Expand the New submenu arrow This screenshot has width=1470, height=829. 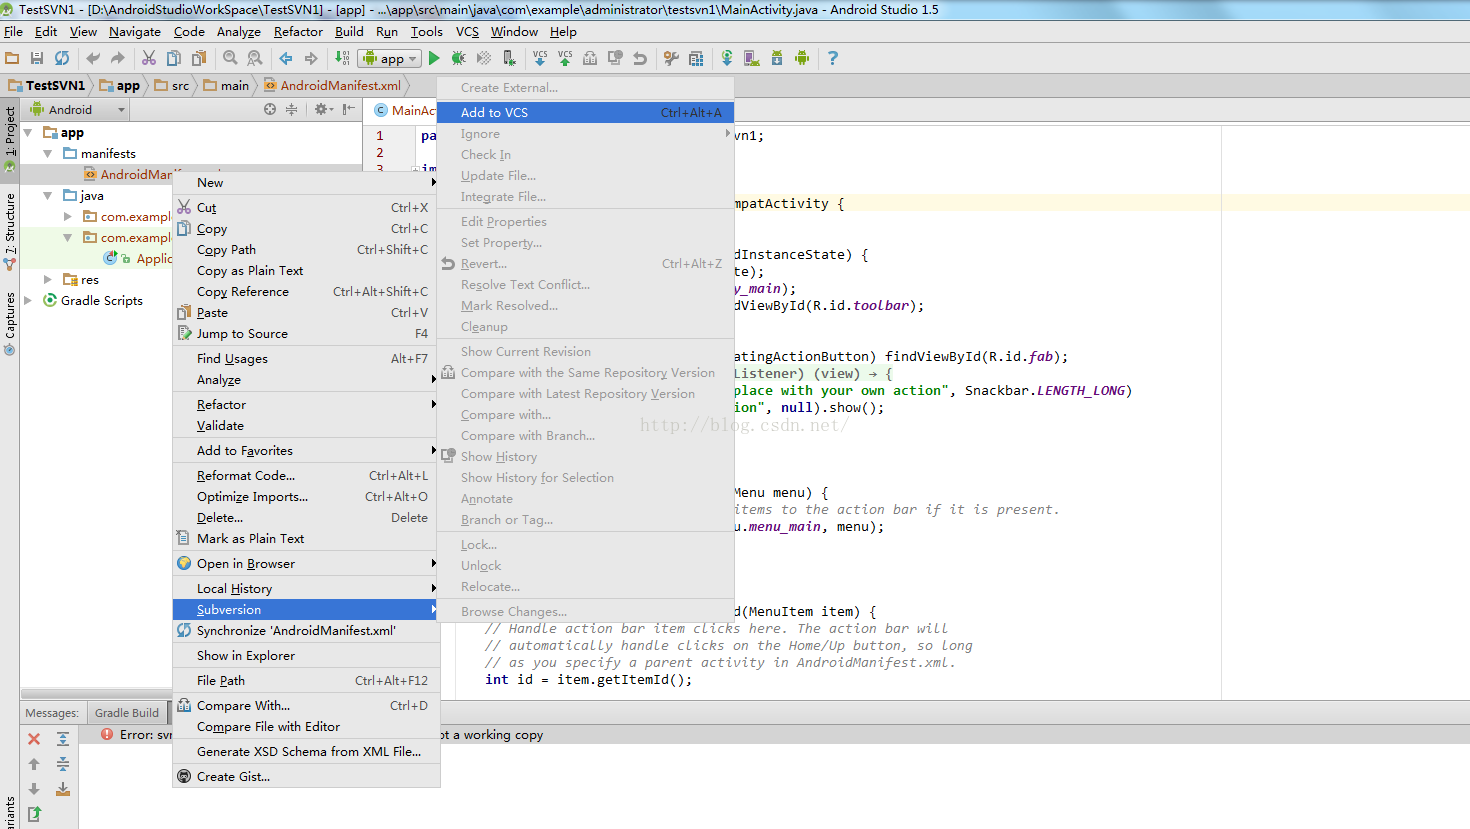434,182
